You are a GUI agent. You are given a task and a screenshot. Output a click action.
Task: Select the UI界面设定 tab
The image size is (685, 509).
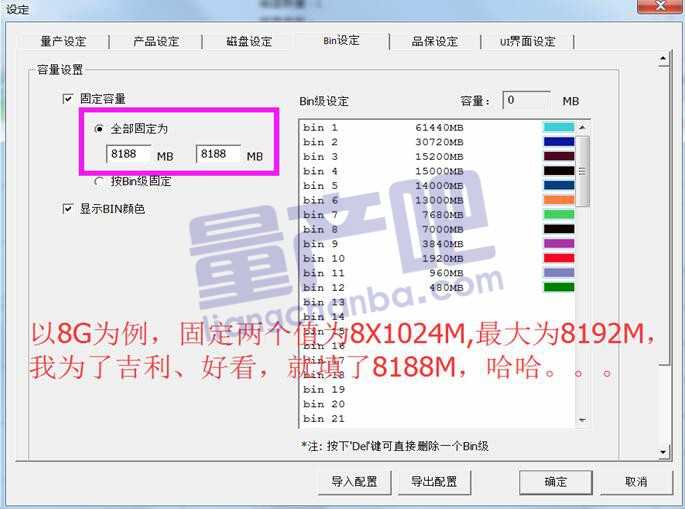[x=527, y=42]
